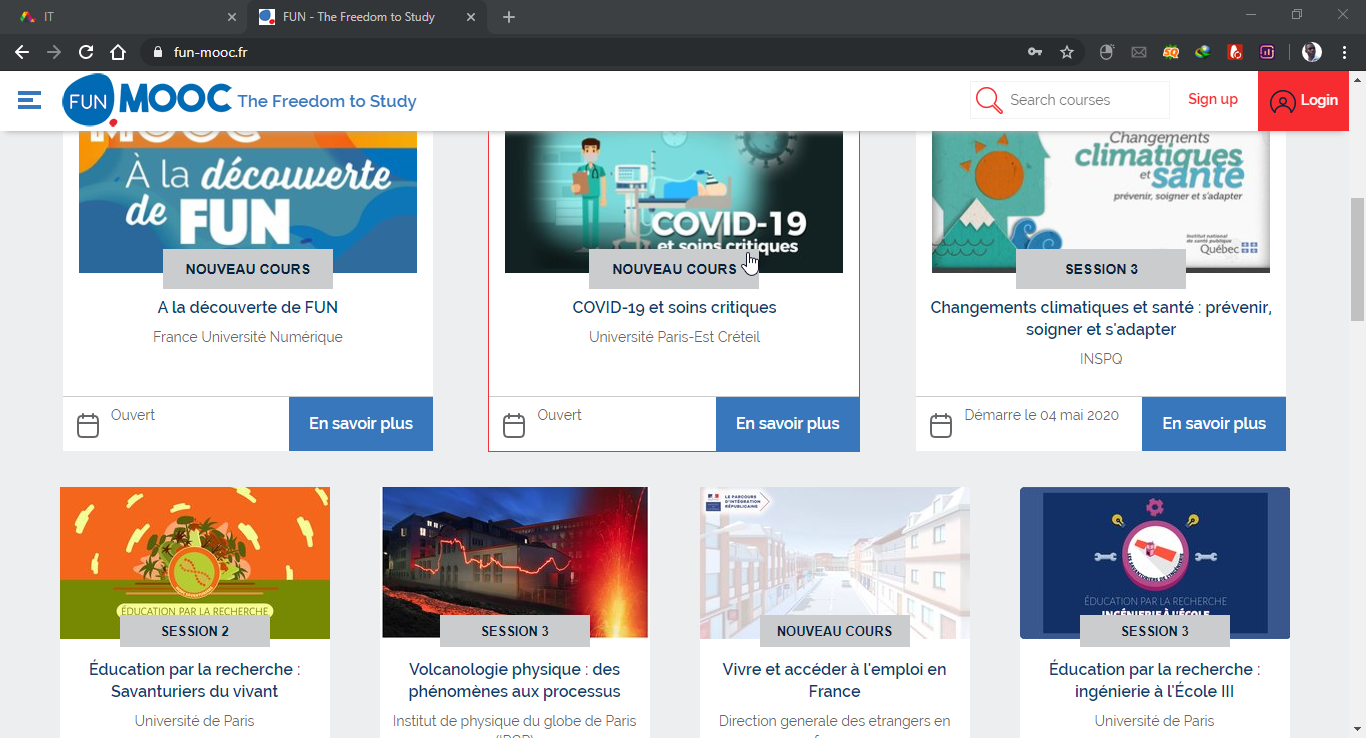1366x738 pixels.
Task: Click the browser forward arrow
Action: tap(54, 52)
